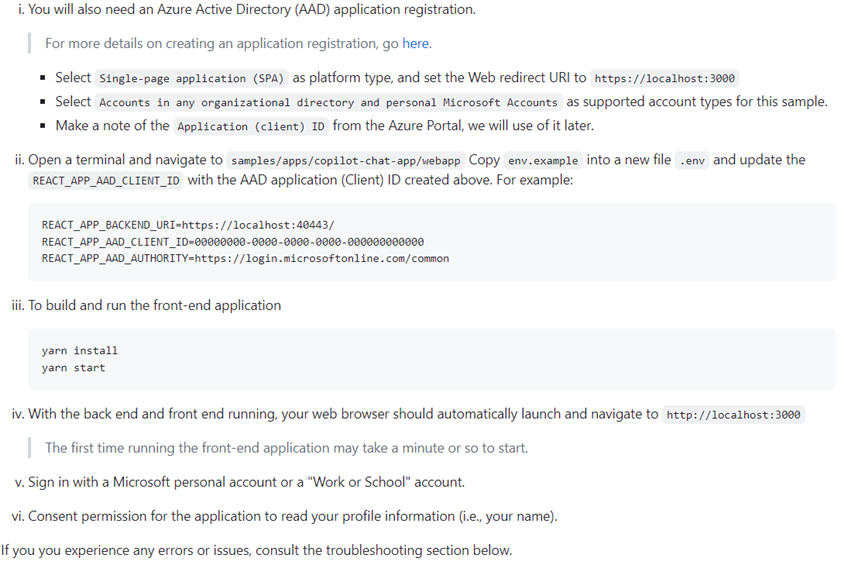Click the "yarn start" command line
Image resolution: width=865 pixels, height=565 pixels.
coord(73,368)
